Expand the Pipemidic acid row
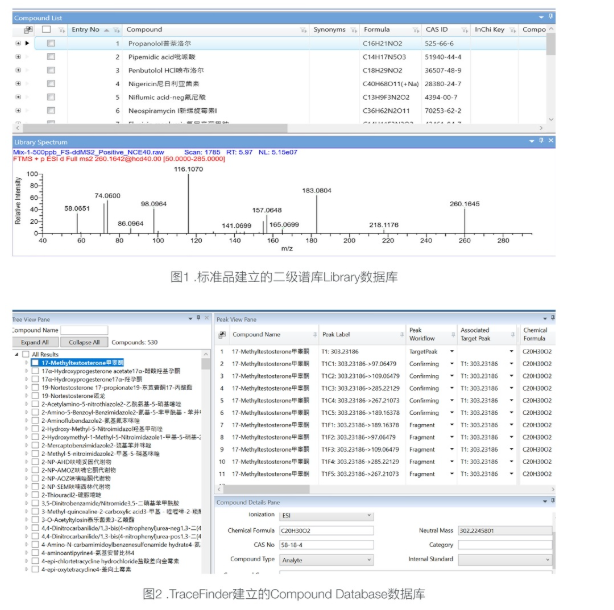The width and height of the screenshot is (614, 610). (18, 57)
